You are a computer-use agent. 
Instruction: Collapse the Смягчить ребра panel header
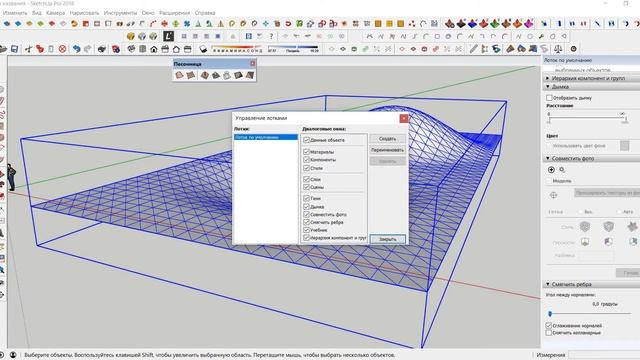click(591, 284)
